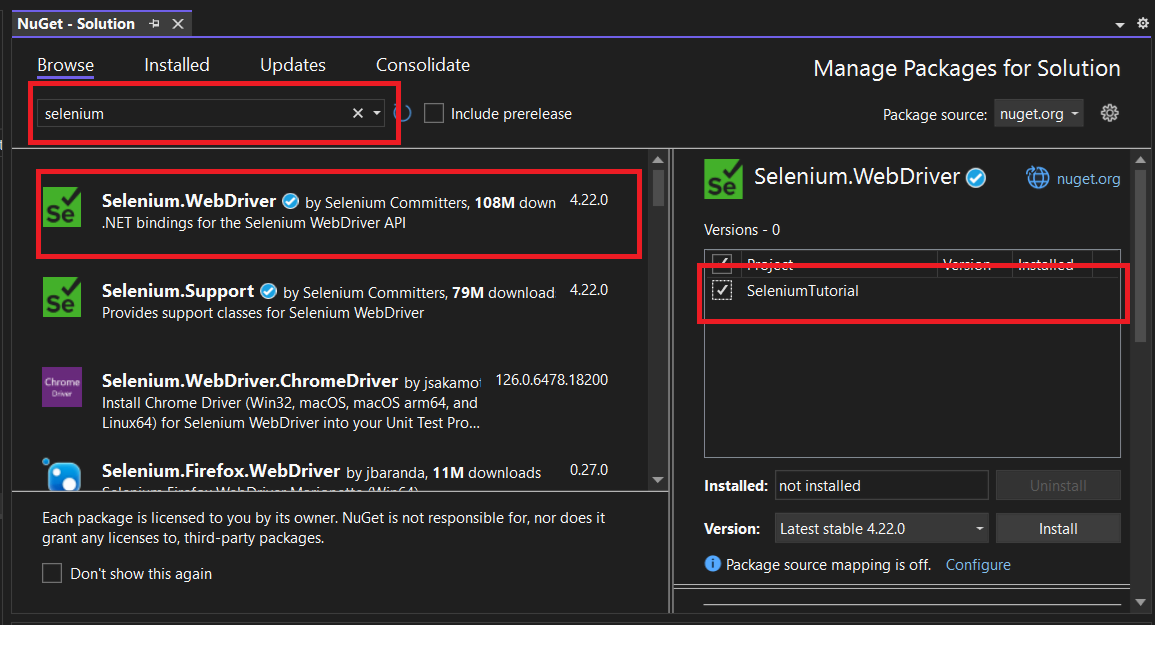This screenshot has height=648, width=1155.
Task: Open the Version dropdown showing Latest stable 4.22.0
Action: click(x=880, y=527)
